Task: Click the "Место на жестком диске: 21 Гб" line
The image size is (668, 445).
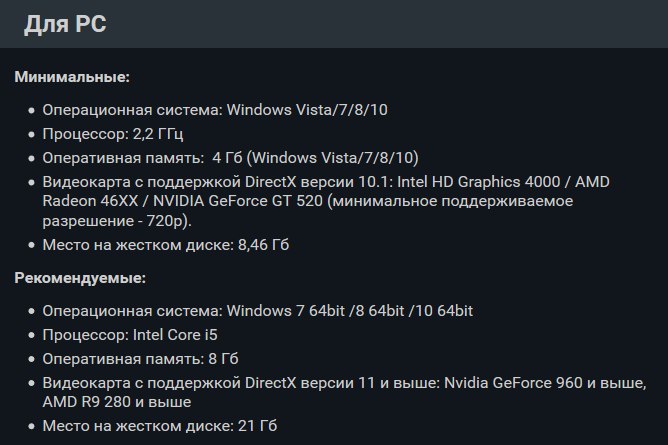Action: [160, 426]
